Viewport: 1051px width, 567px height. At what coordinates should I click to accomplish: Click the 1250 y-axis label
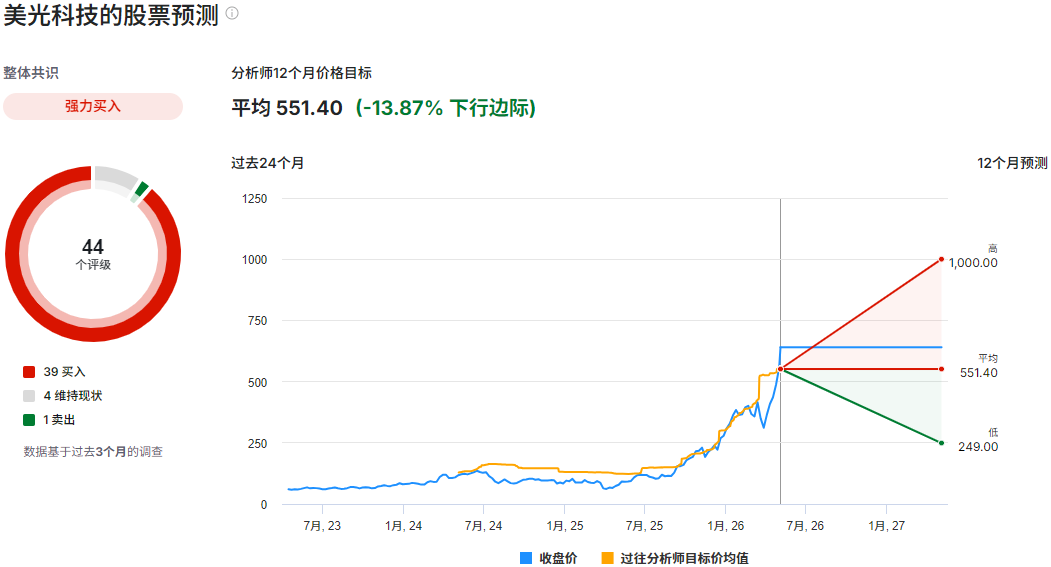point(255,199)
